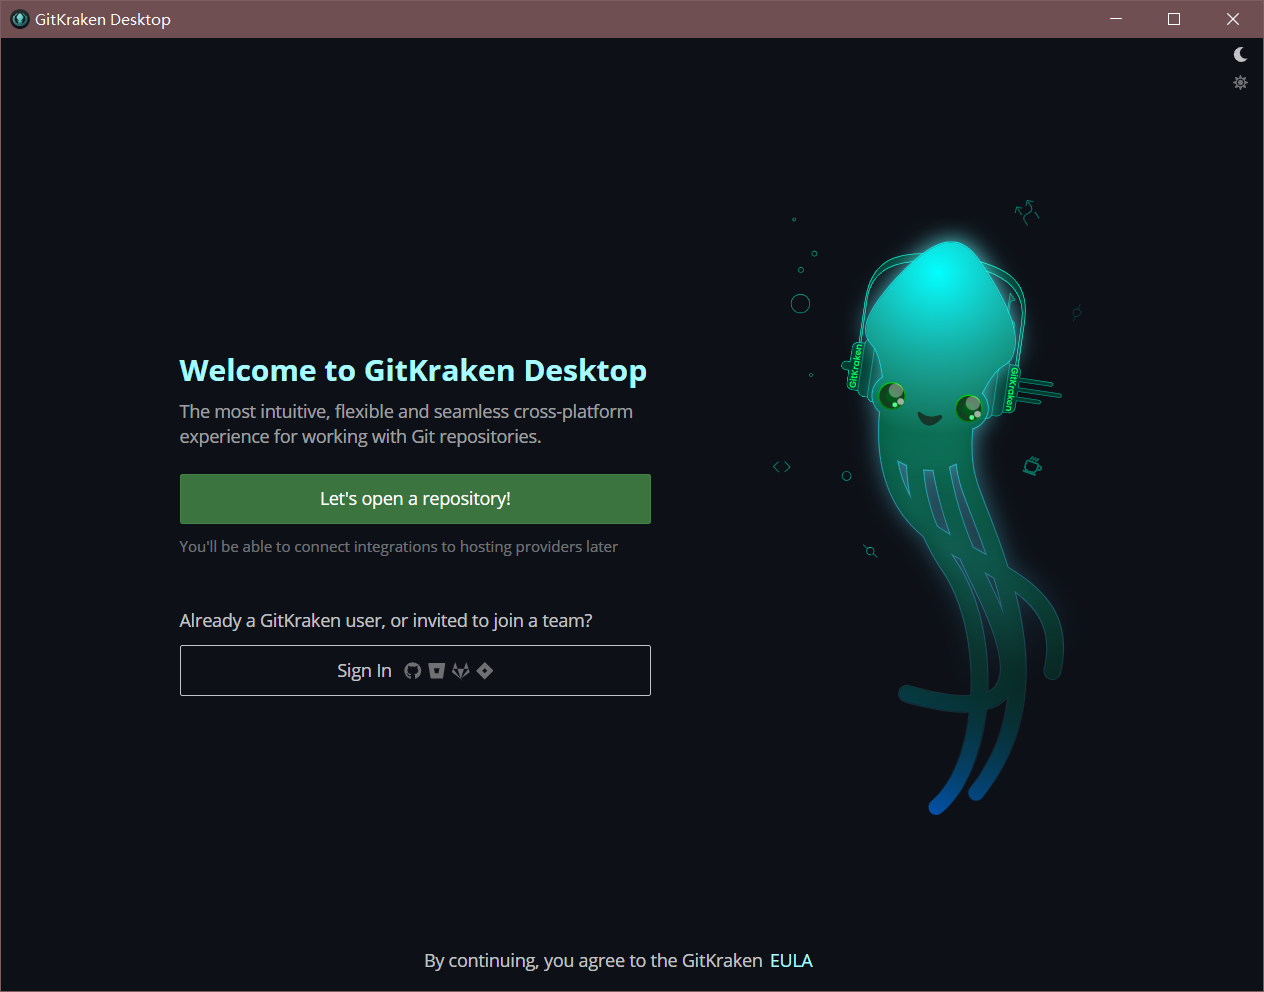Image resolution: width=1264 pixels, height=992 pixels.
Task: Sign in with the GitHub icon
Action: (x=412, y=670)
